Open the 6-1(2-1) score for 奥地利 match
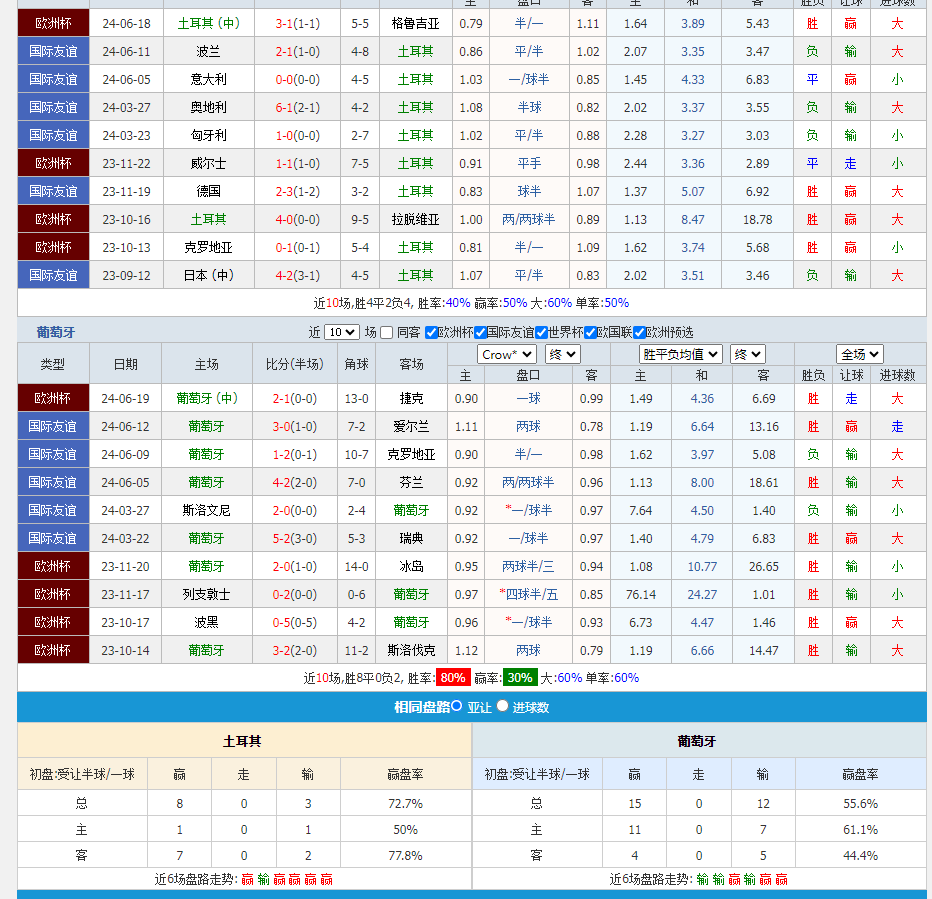 297,107
